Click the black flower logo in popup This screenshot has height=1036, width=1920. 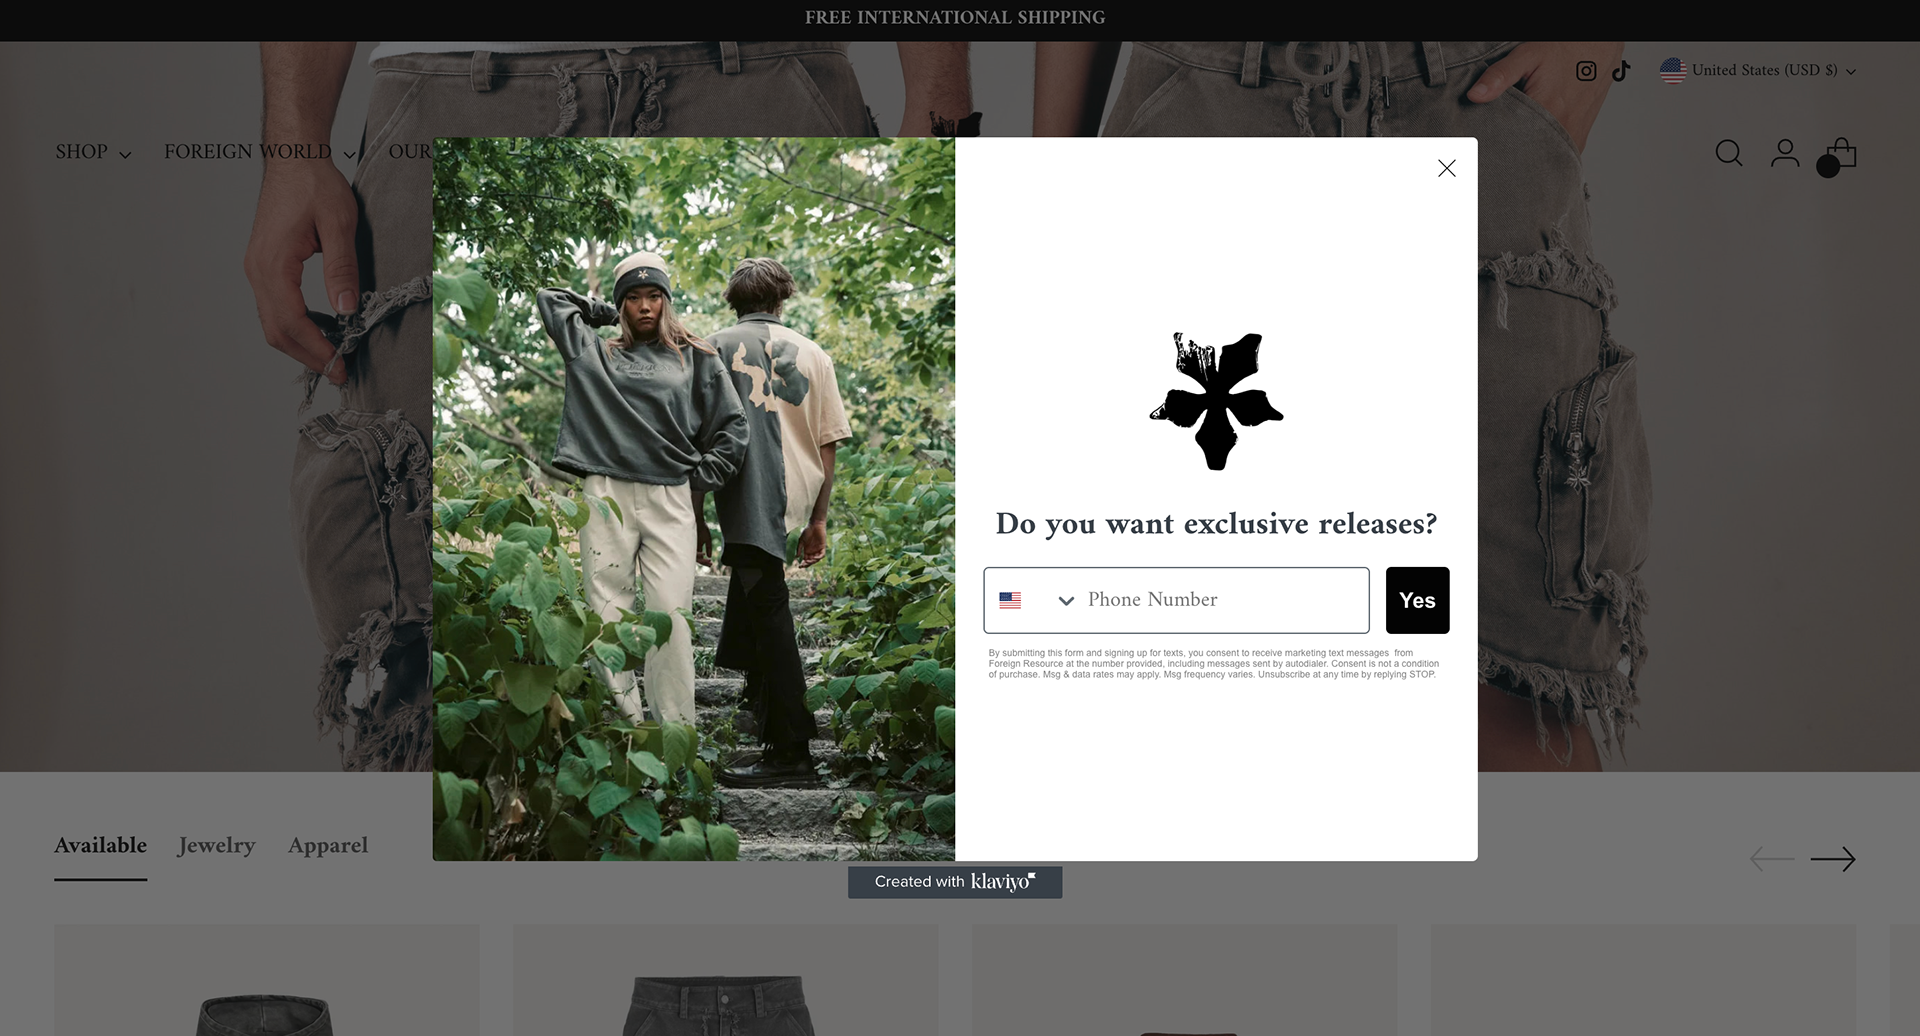[x=1216, y=401]
